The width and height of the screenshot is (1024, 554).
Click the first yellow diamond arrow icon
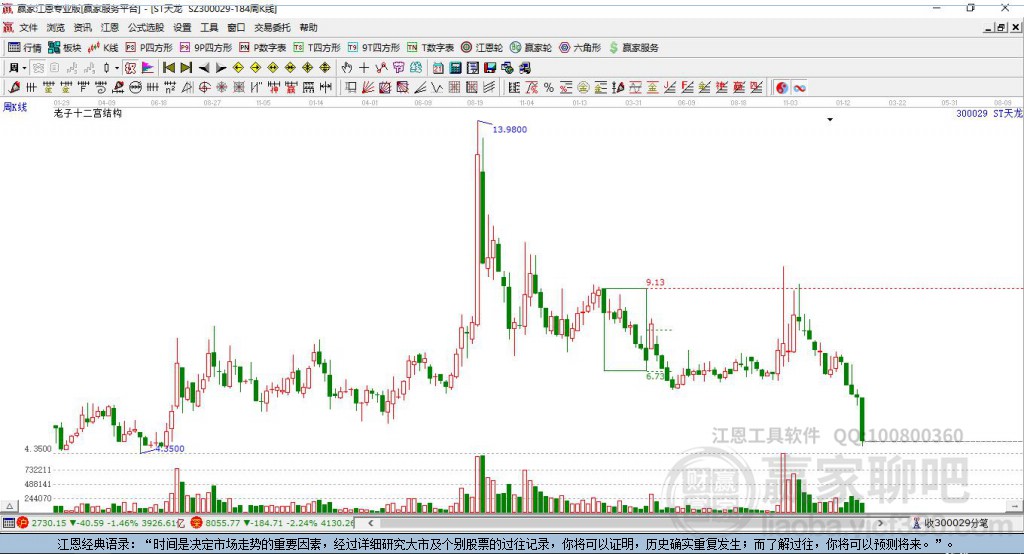point(238,68)
